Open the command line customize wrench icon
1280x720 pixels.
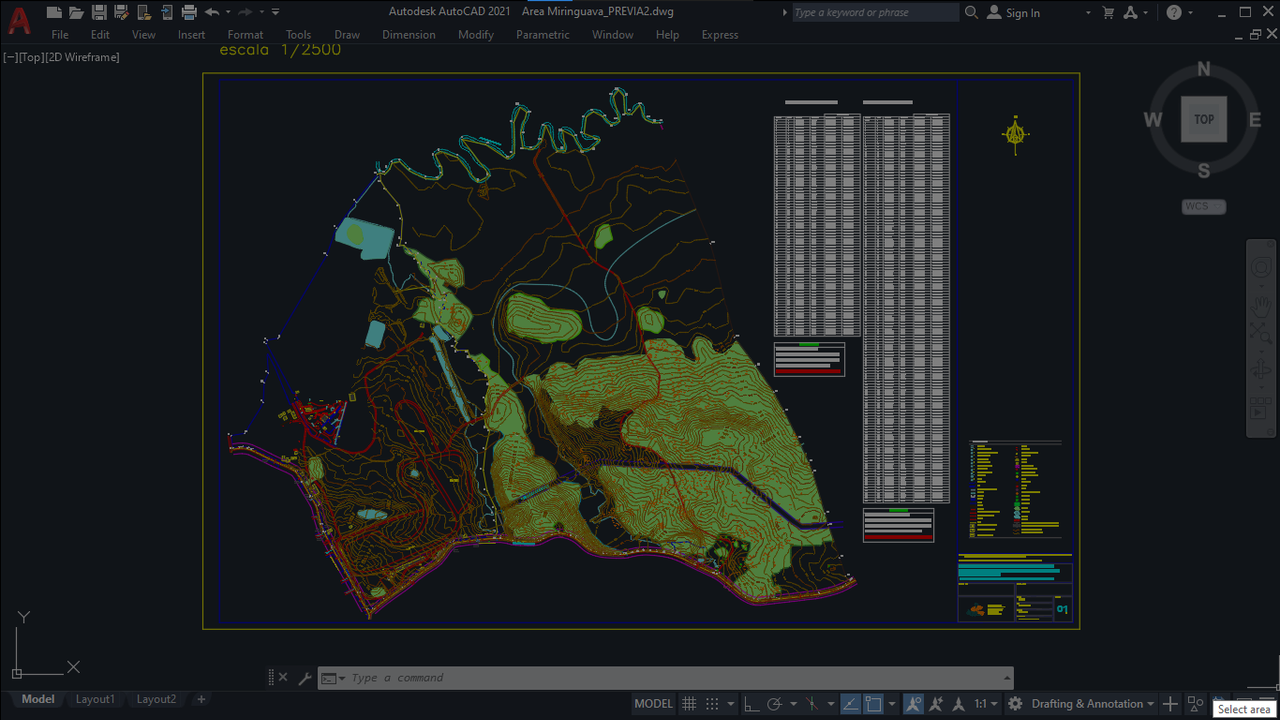click(x=305, y=678)
